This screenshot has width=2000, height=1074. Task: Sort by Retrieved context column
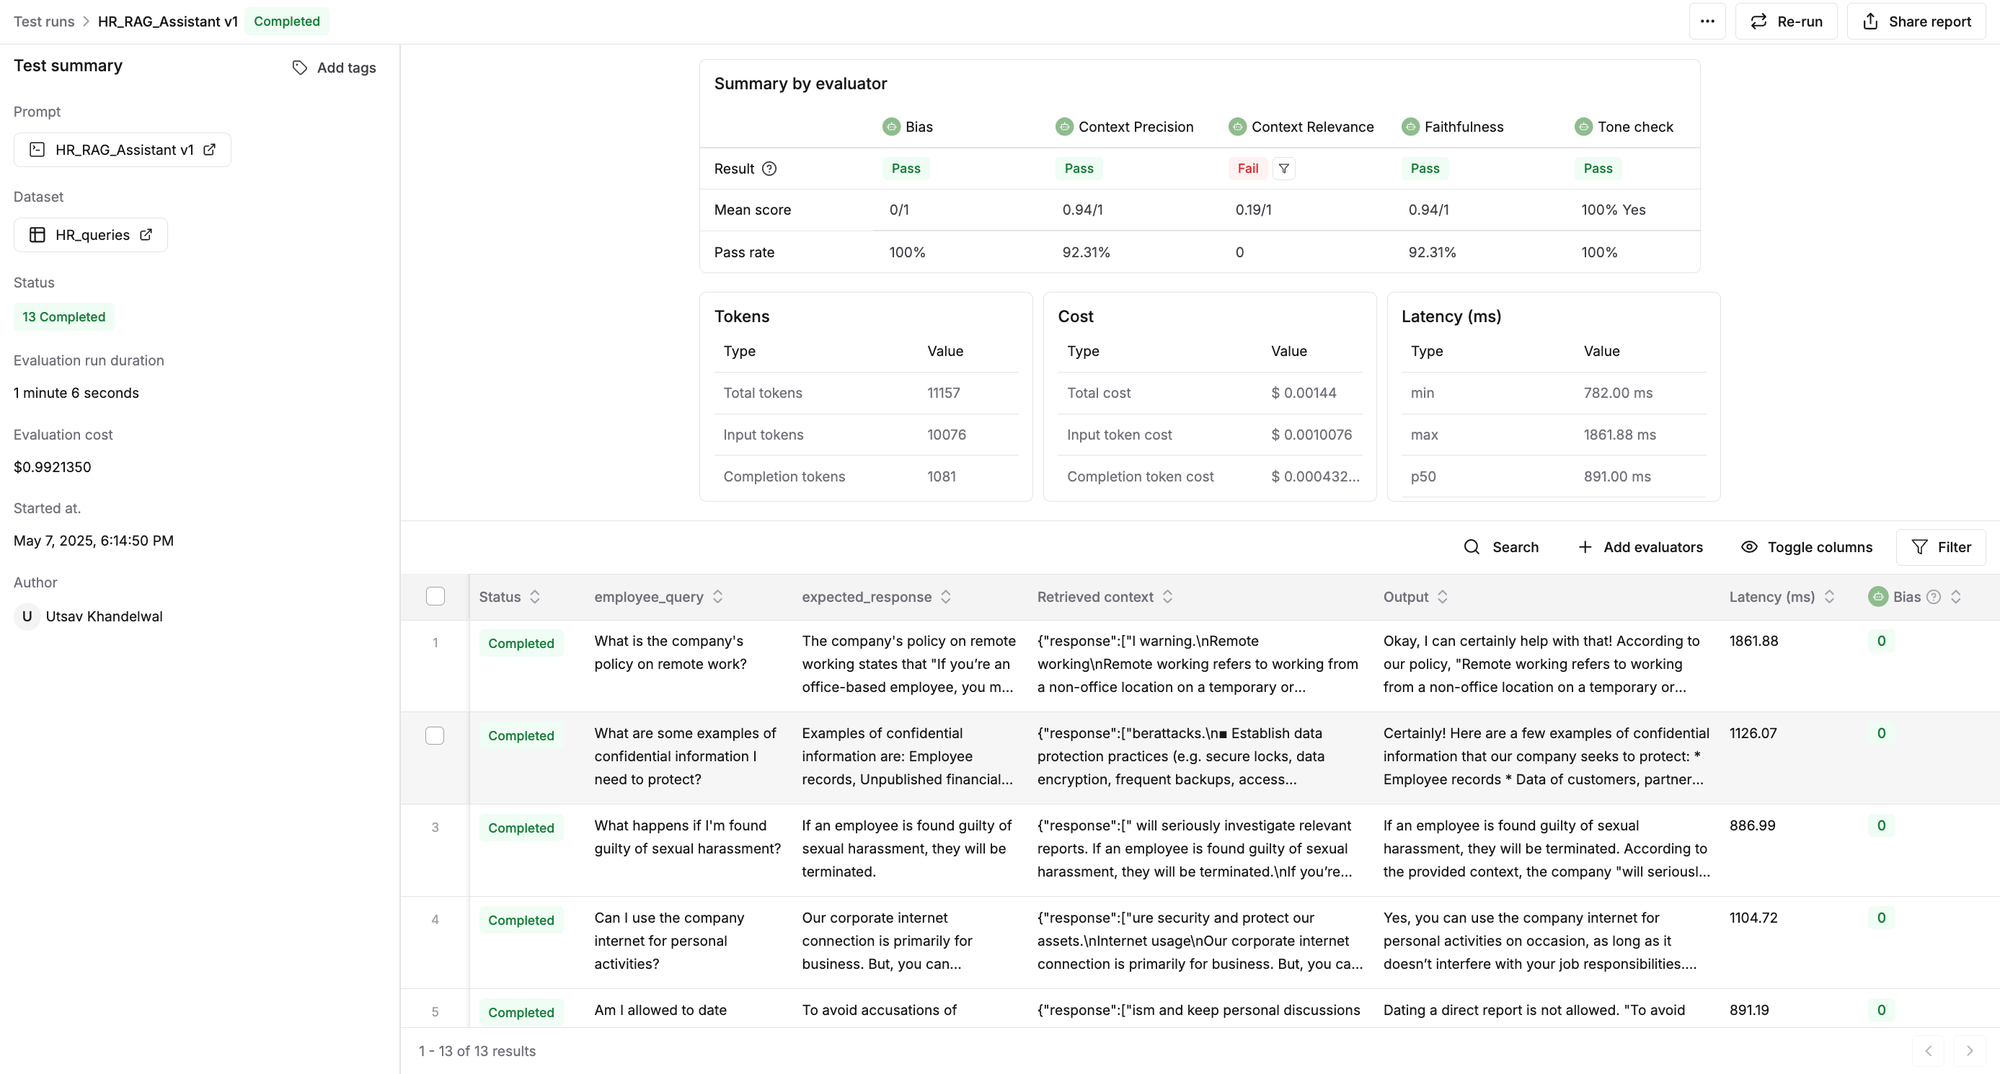1167,597
